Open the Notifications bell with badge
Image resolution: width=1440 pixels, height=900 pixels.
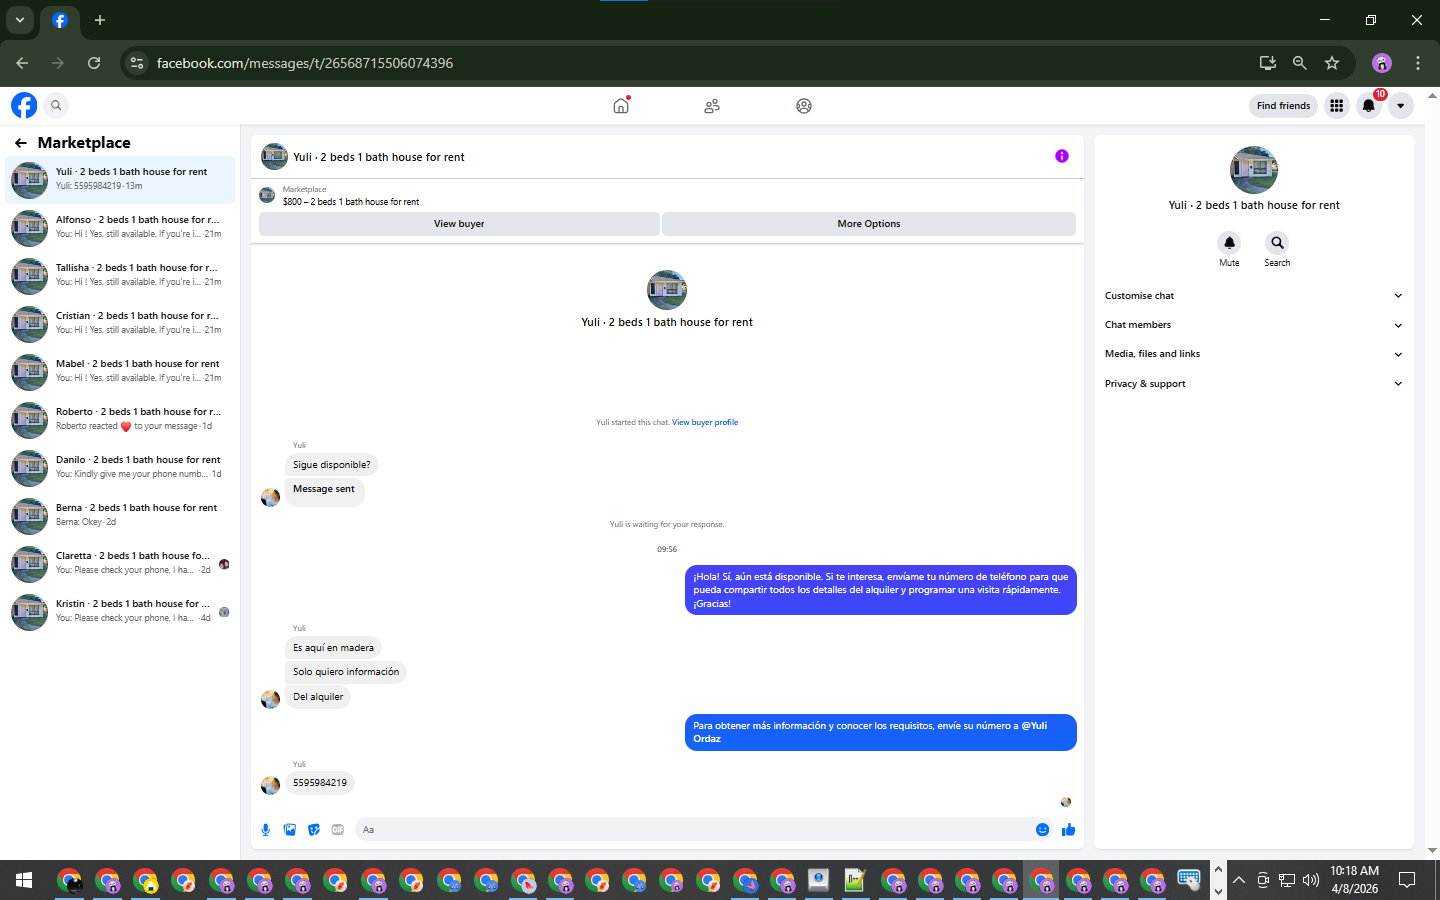tap(1369, 106)
